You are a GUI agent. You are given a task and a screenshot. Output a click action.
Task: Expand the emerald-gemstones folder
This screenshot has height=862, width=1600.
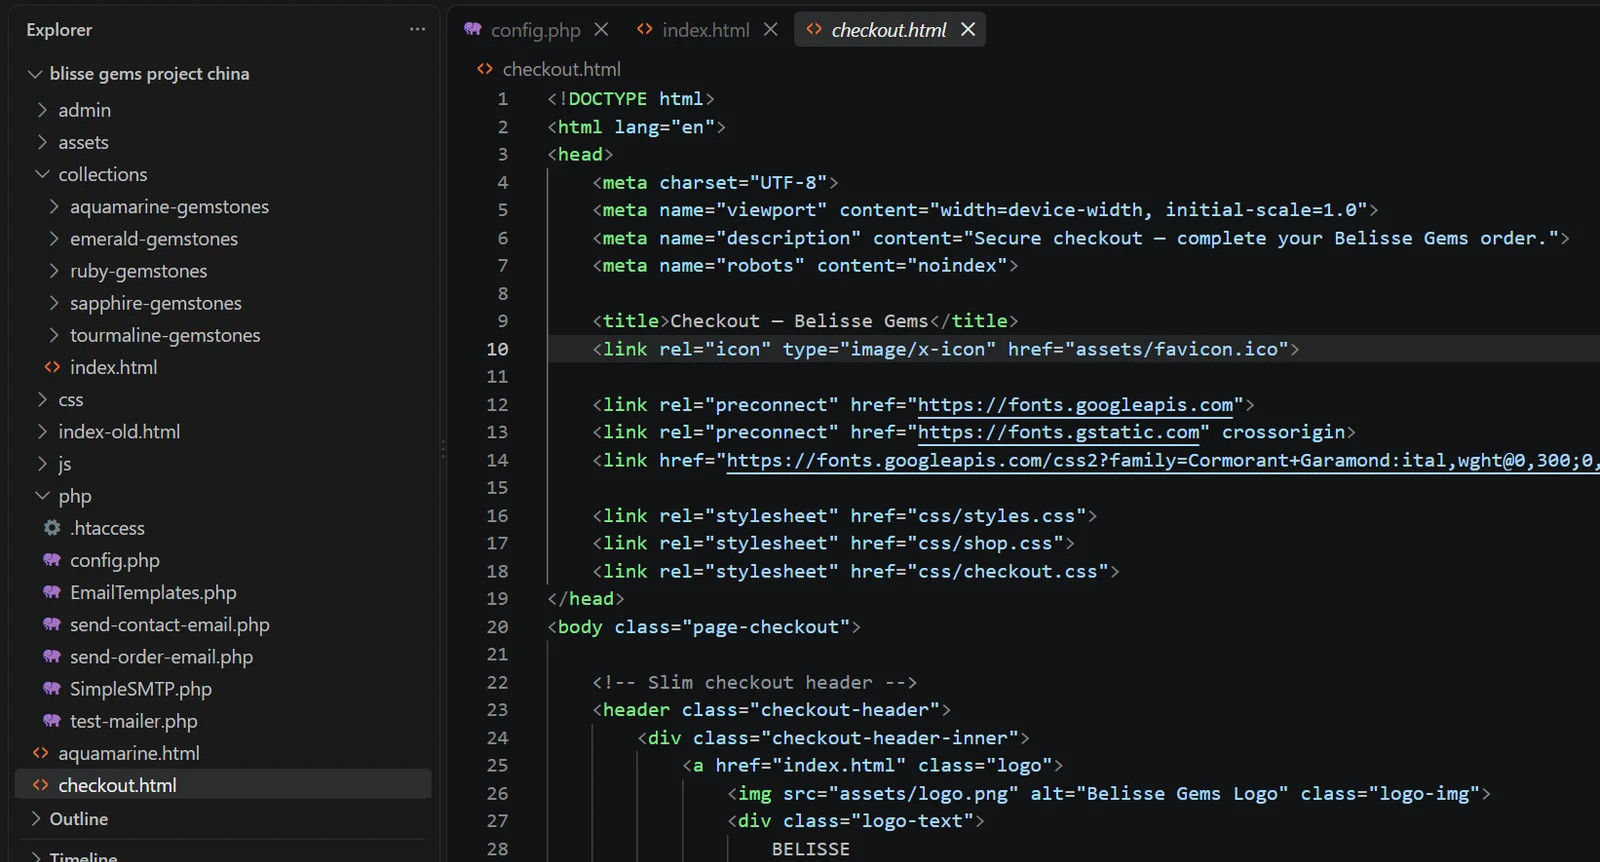(54, 239)
